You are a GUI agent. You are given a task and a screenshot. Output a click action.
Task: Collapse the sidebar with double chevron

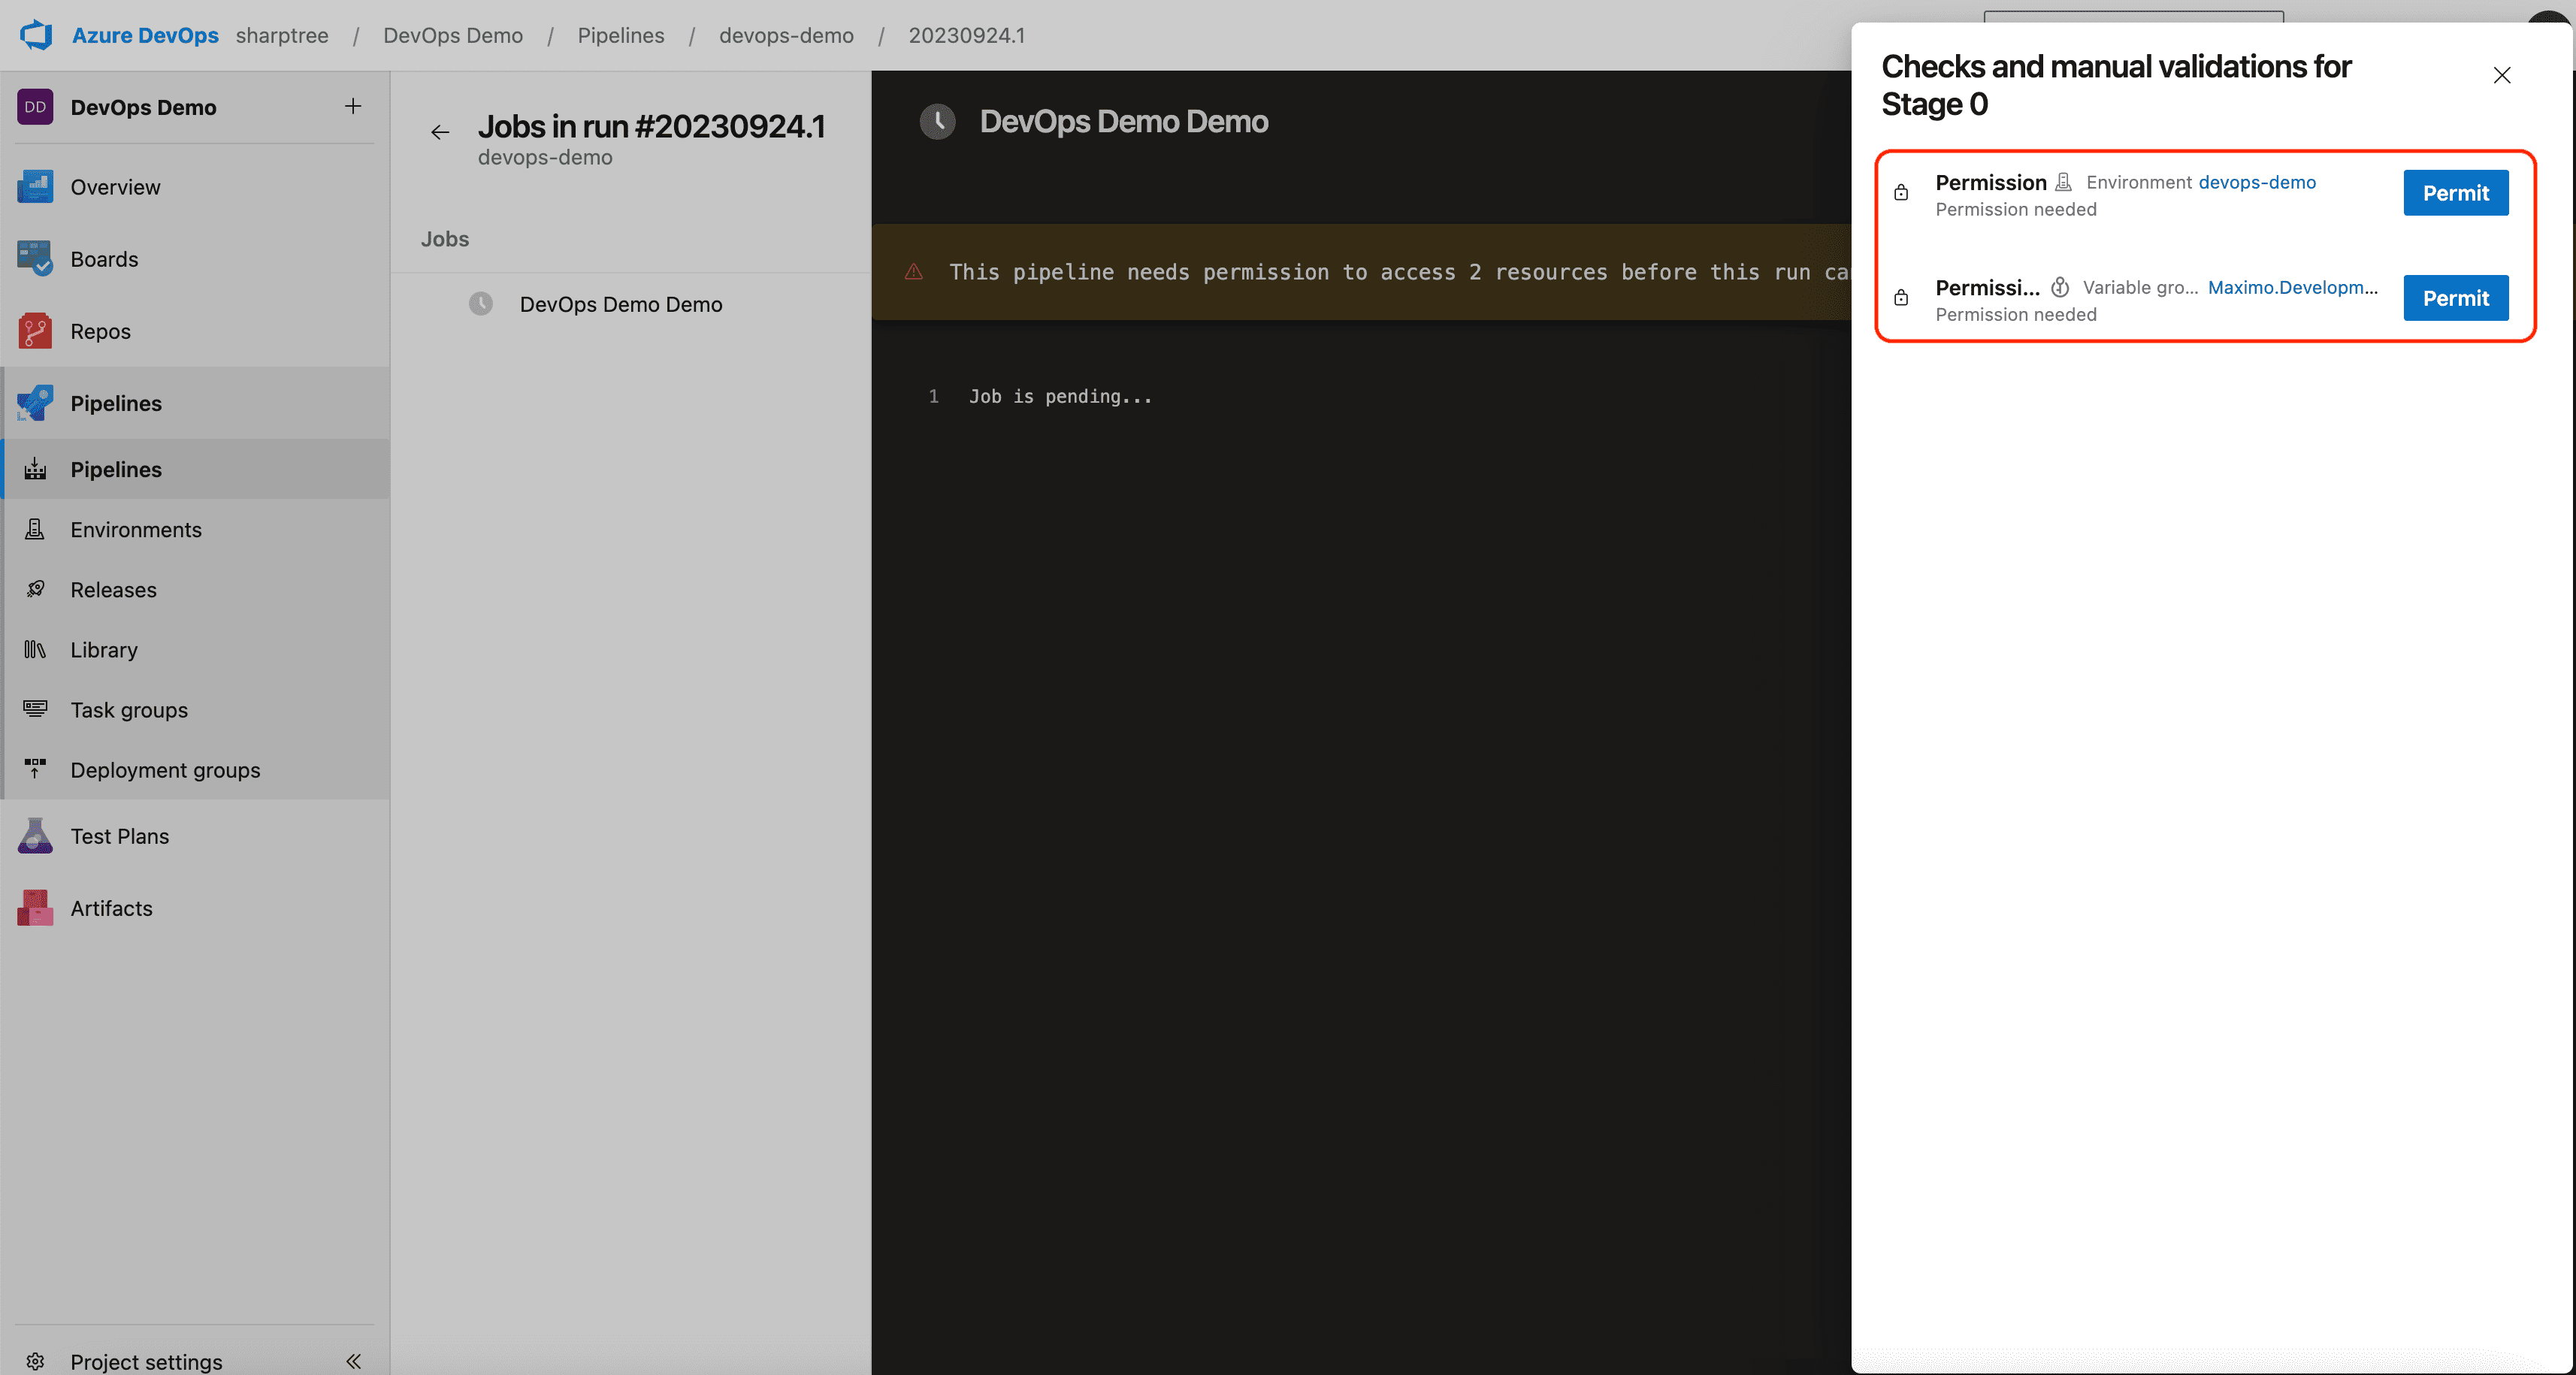pos(353,1361)
